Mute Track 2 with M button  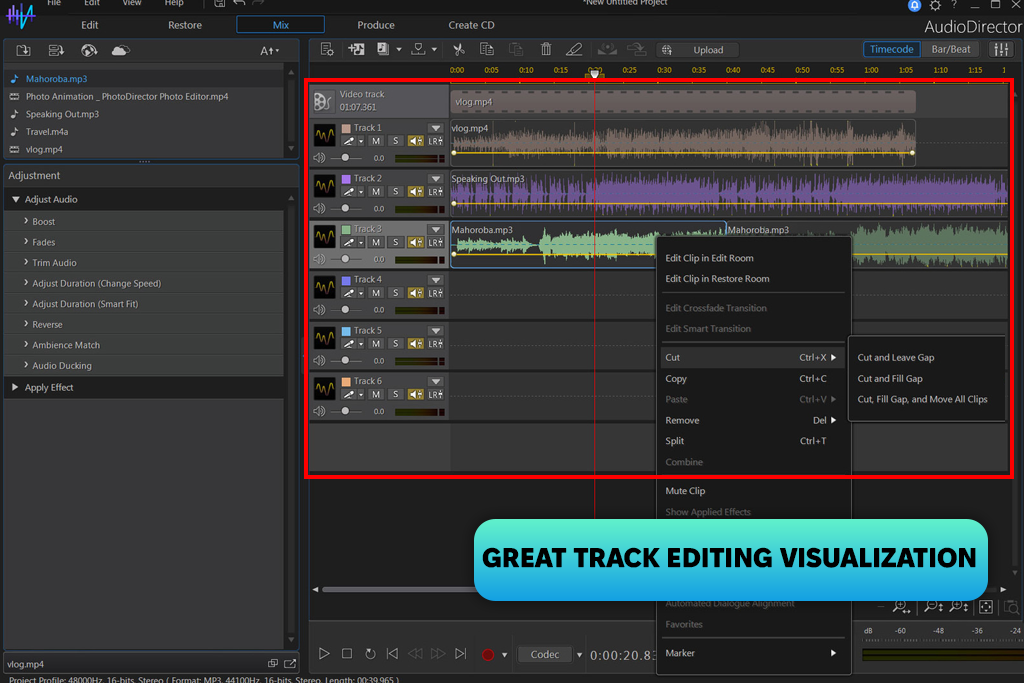pos(376,191)
